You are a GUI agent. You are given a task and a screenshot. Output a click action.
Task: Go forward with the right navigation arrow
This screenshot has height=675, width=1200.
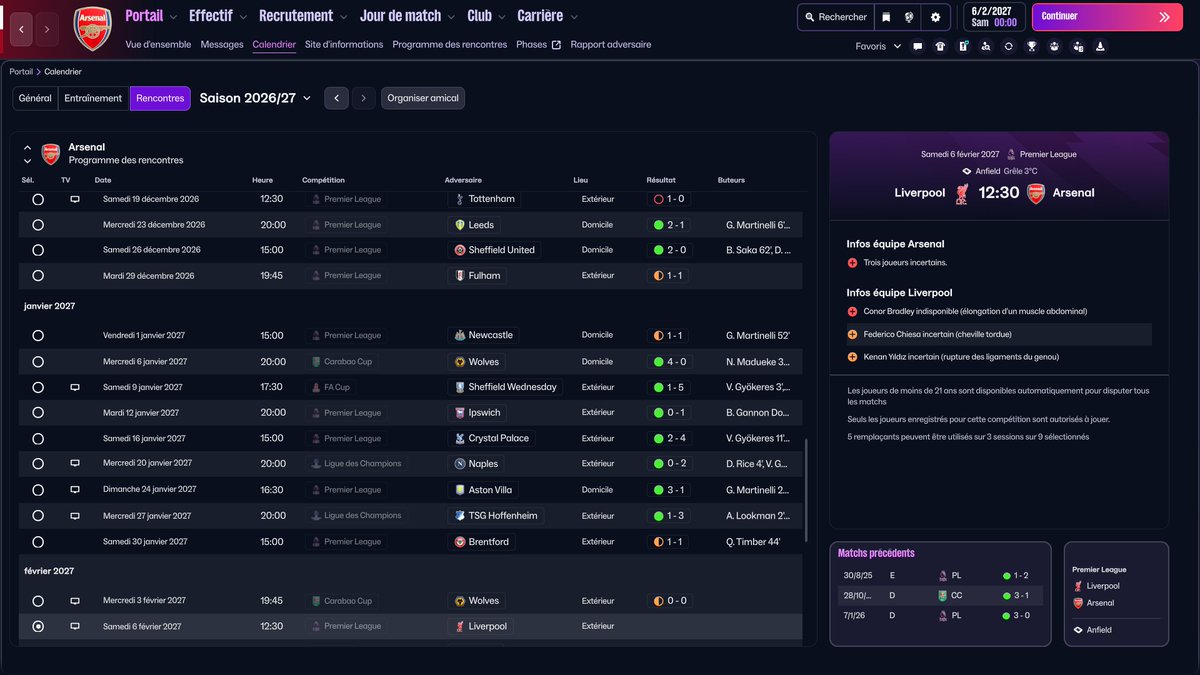[x=47, y=30]
